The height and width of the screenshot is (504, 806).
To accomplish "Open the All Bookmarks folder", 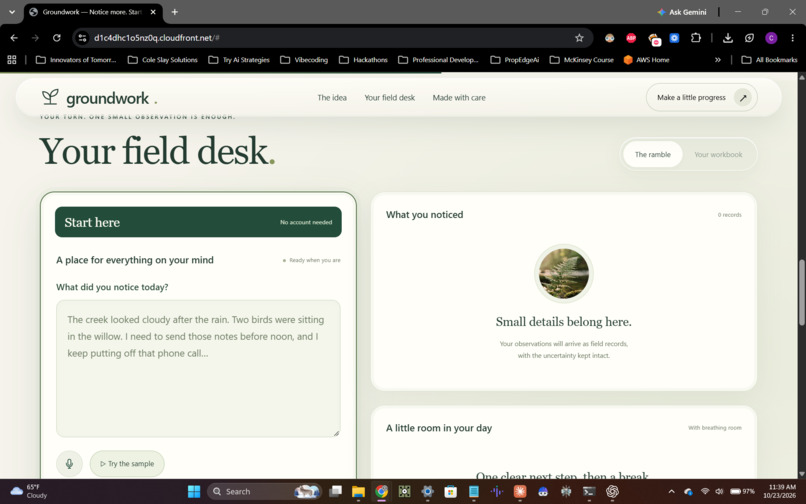I will [769, 60].
